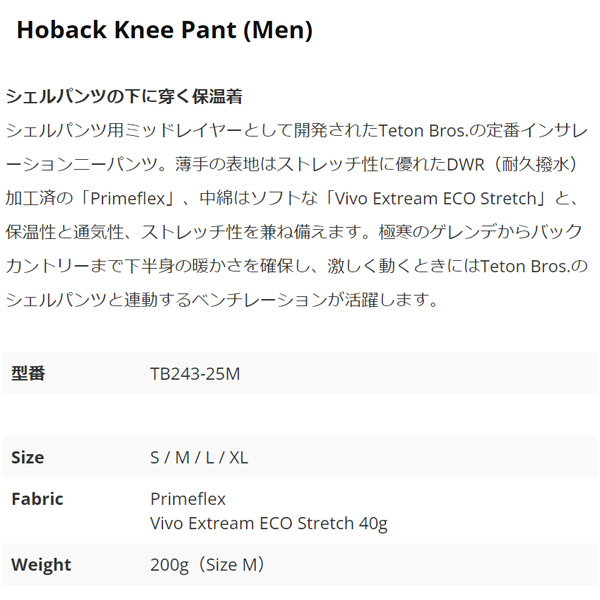Click the "200g（Size M）" weight value

[x=209, y=565]
